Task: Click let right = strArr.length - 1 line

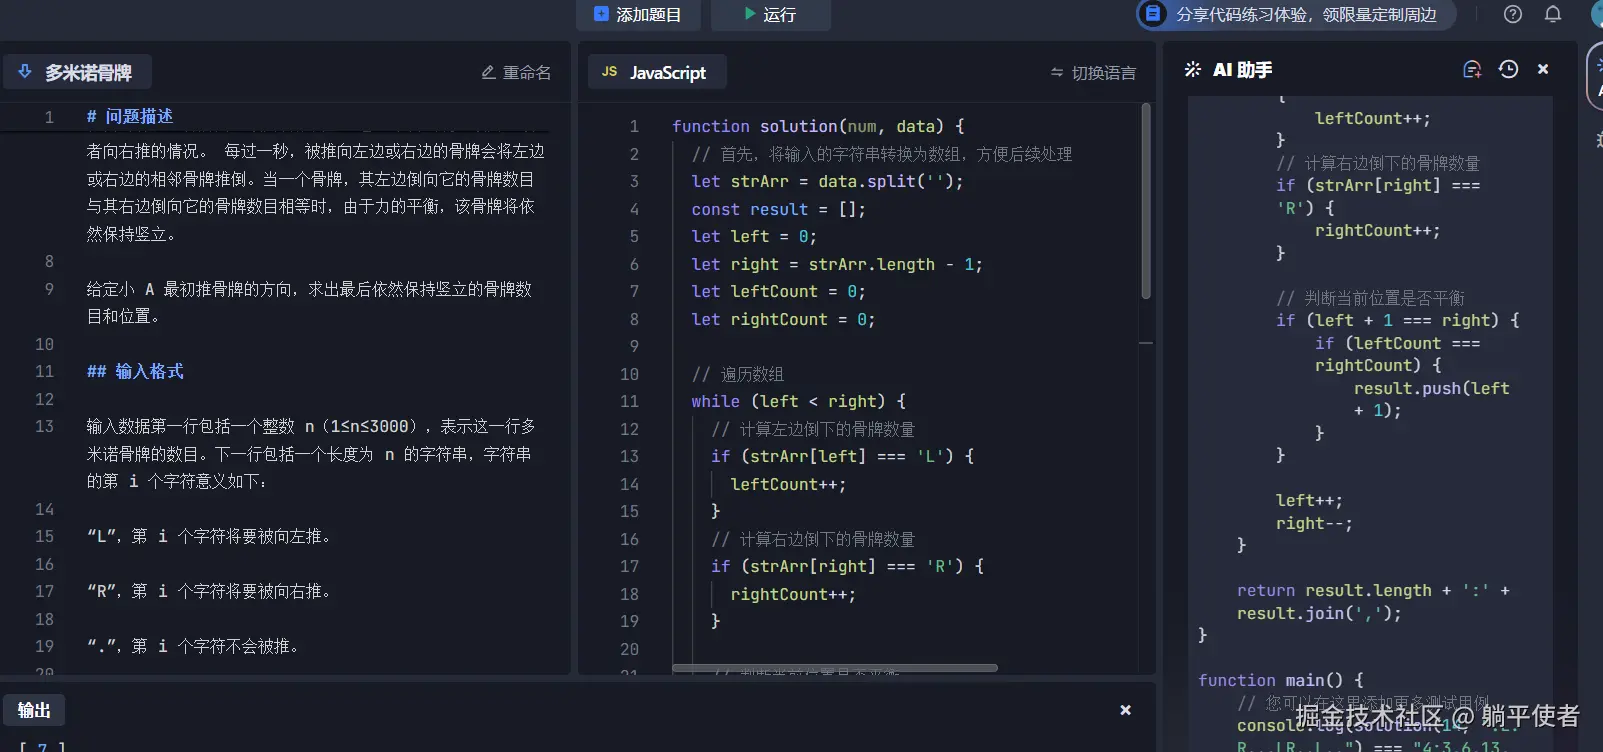Action: pos(837,264)
